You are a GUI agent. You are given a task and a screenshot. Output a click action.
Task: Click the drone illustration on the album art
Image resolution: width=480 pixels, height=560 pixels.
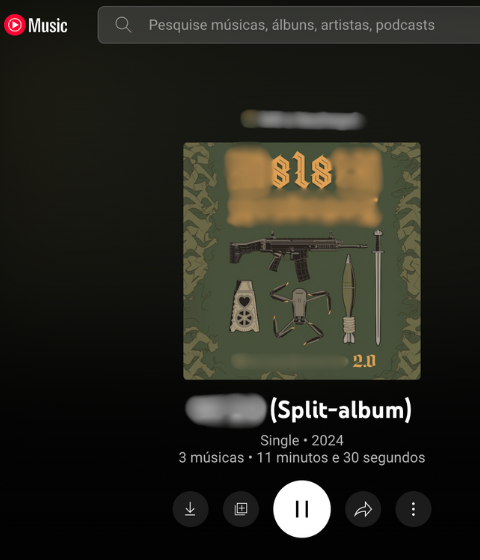[300, 313]
